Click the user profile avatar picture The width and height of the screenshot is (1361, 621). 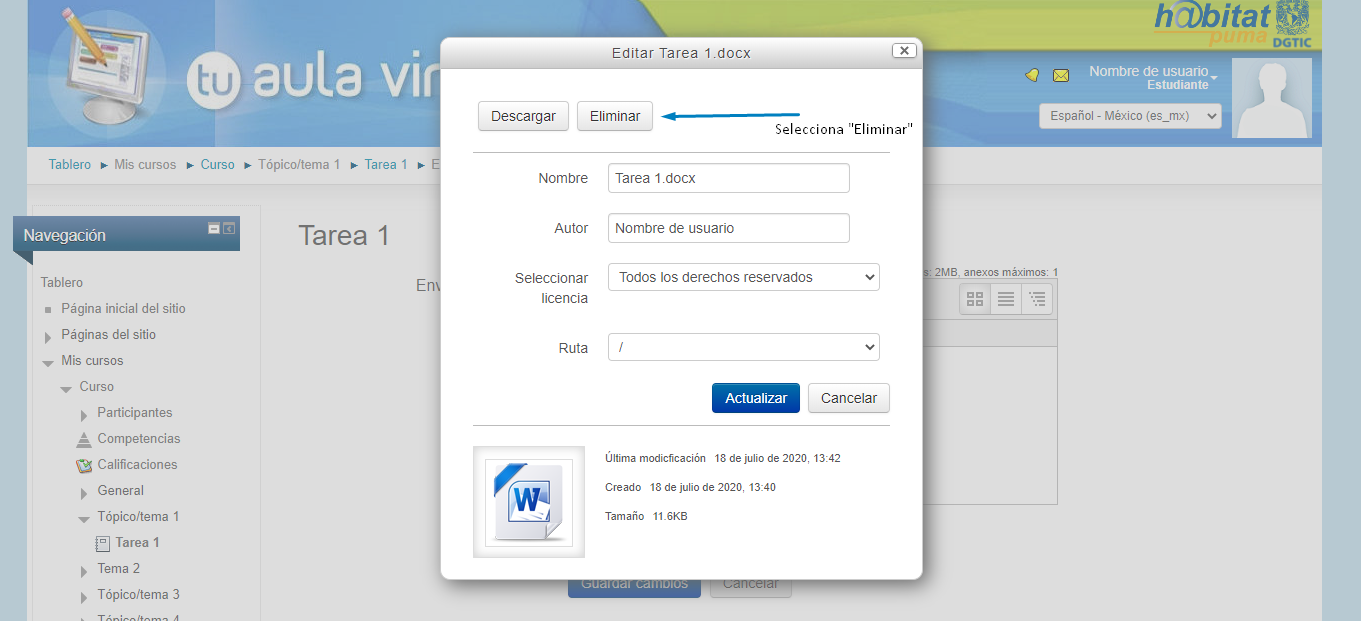tap(1271, 98)
